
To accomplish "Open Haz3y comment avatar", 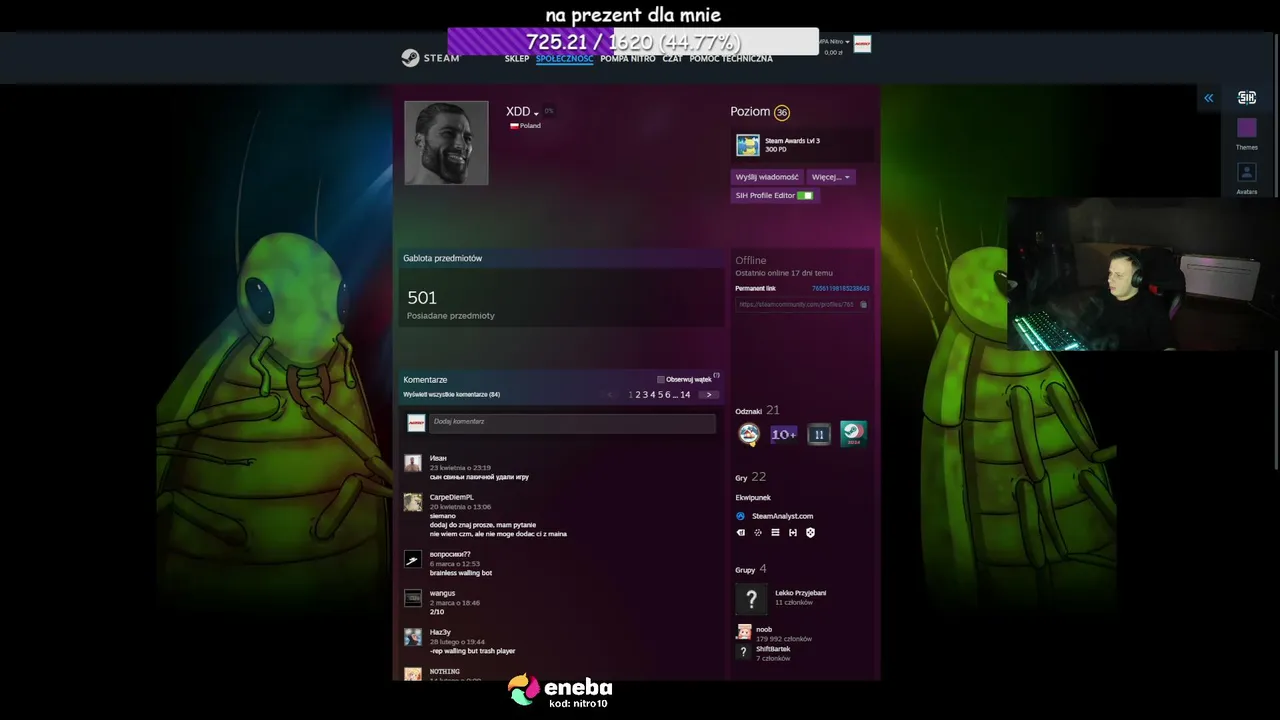I will coord(413,637).
